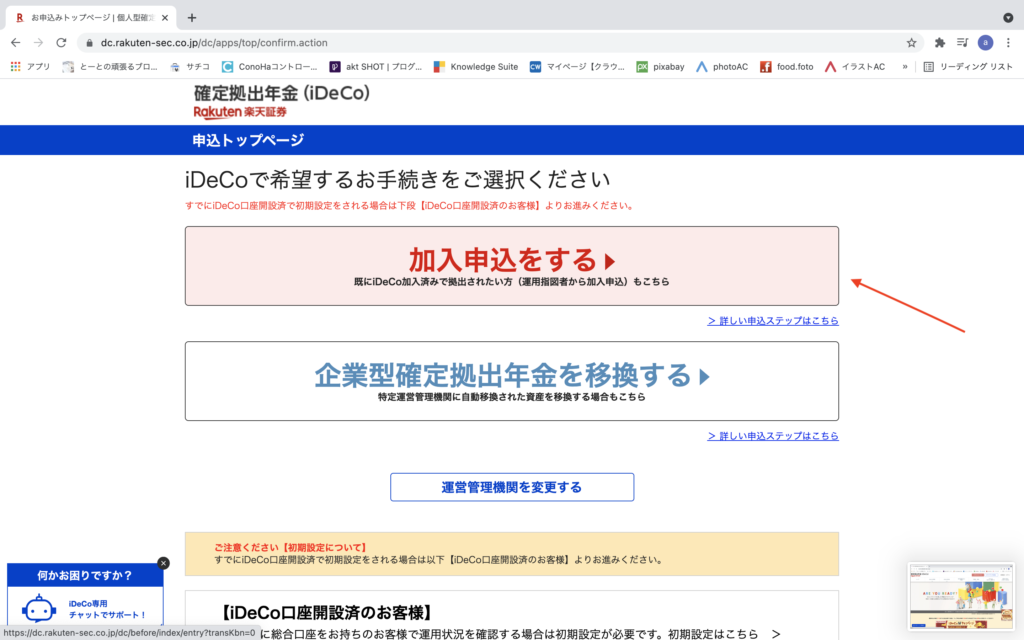Open the Chrome three-dot menu
This screenshot has height=640, width=1024.
(1008, 43)
